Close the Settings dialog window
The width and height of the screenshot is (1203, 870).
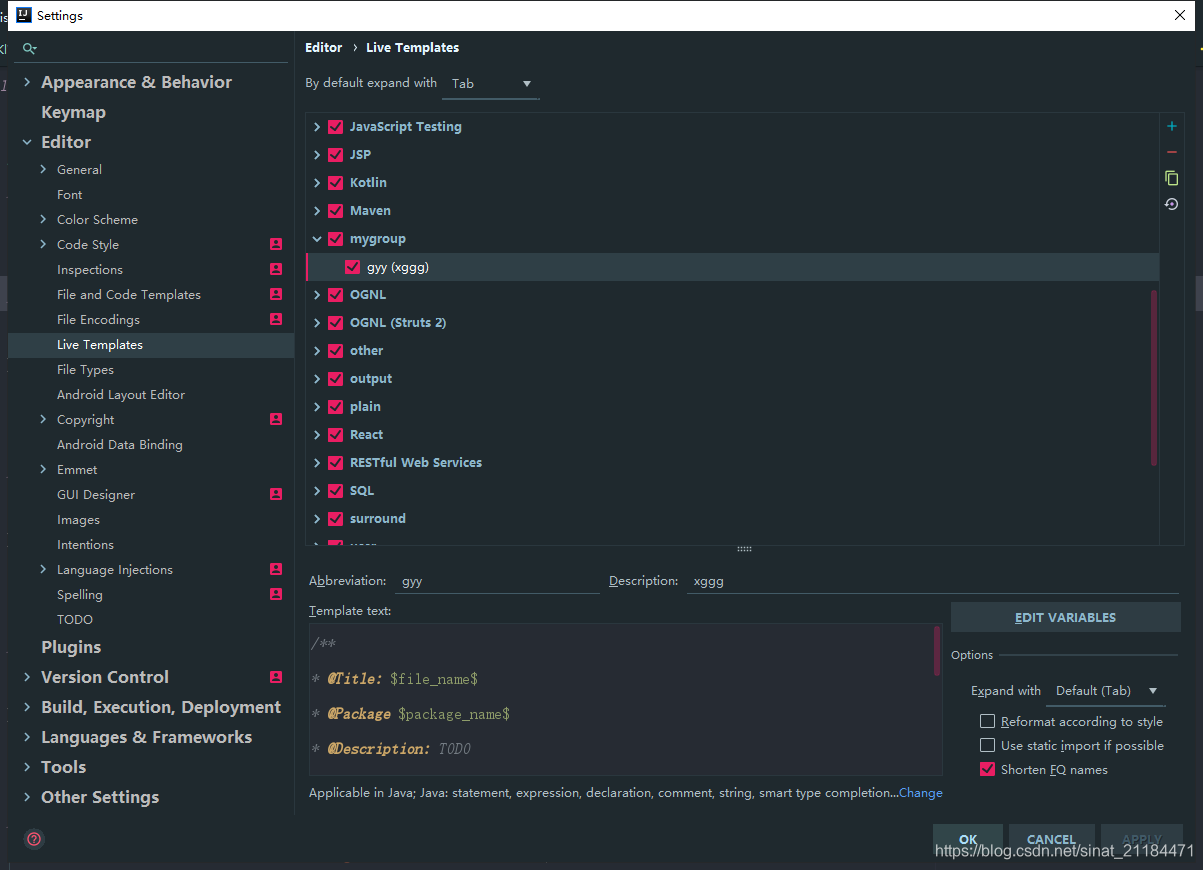pyautogui.click(x=1179, y=15)
